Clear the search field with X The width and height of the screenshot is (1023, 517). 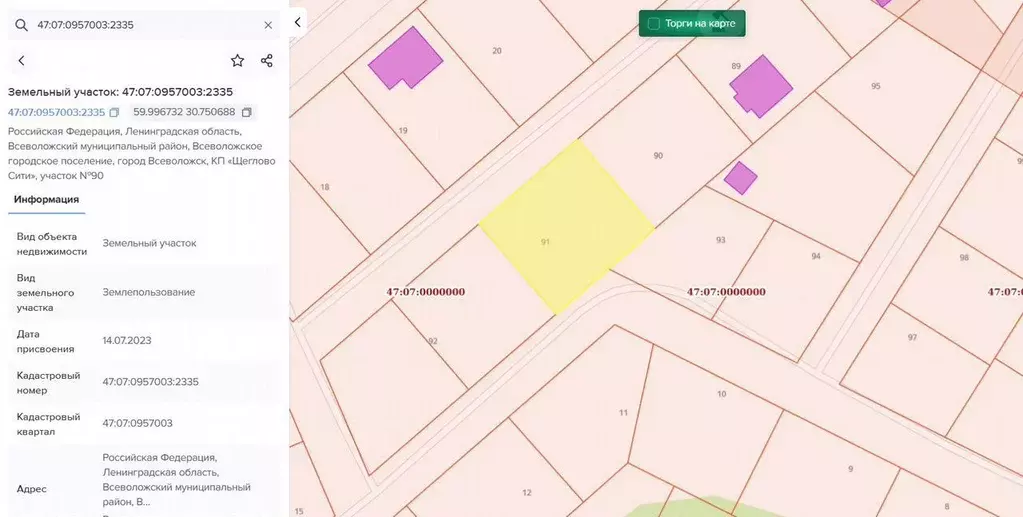pos(268,25)
